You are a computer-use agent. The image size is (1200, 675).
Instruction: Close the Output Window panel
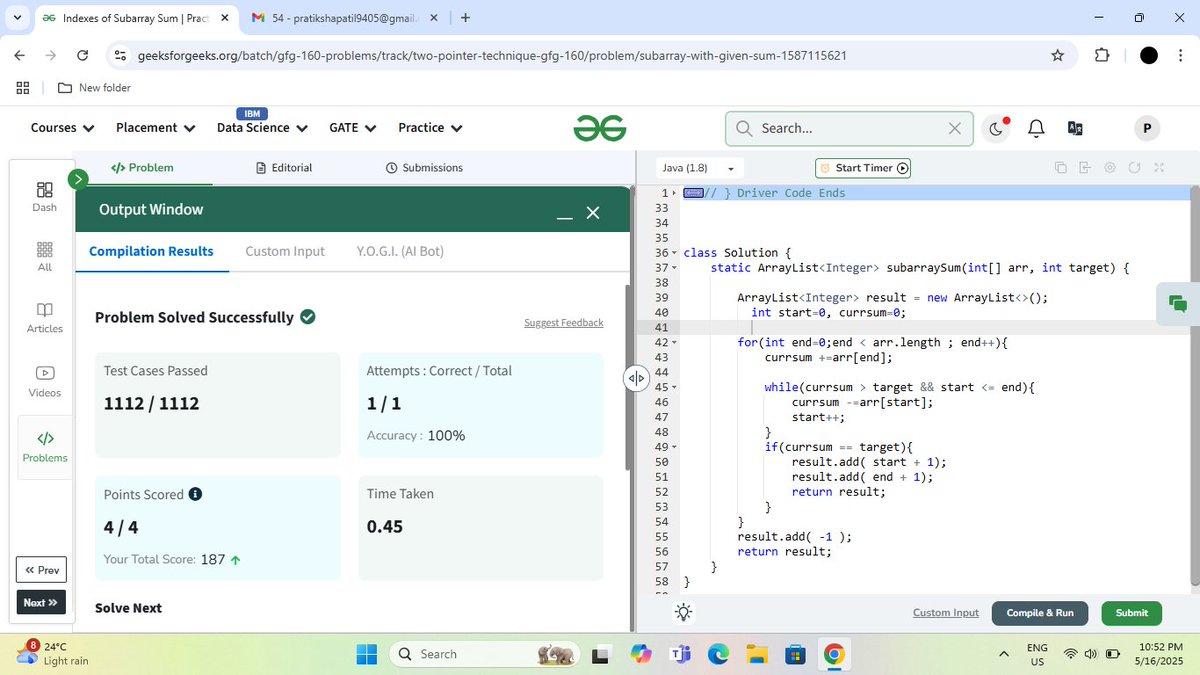coord(593,213)
